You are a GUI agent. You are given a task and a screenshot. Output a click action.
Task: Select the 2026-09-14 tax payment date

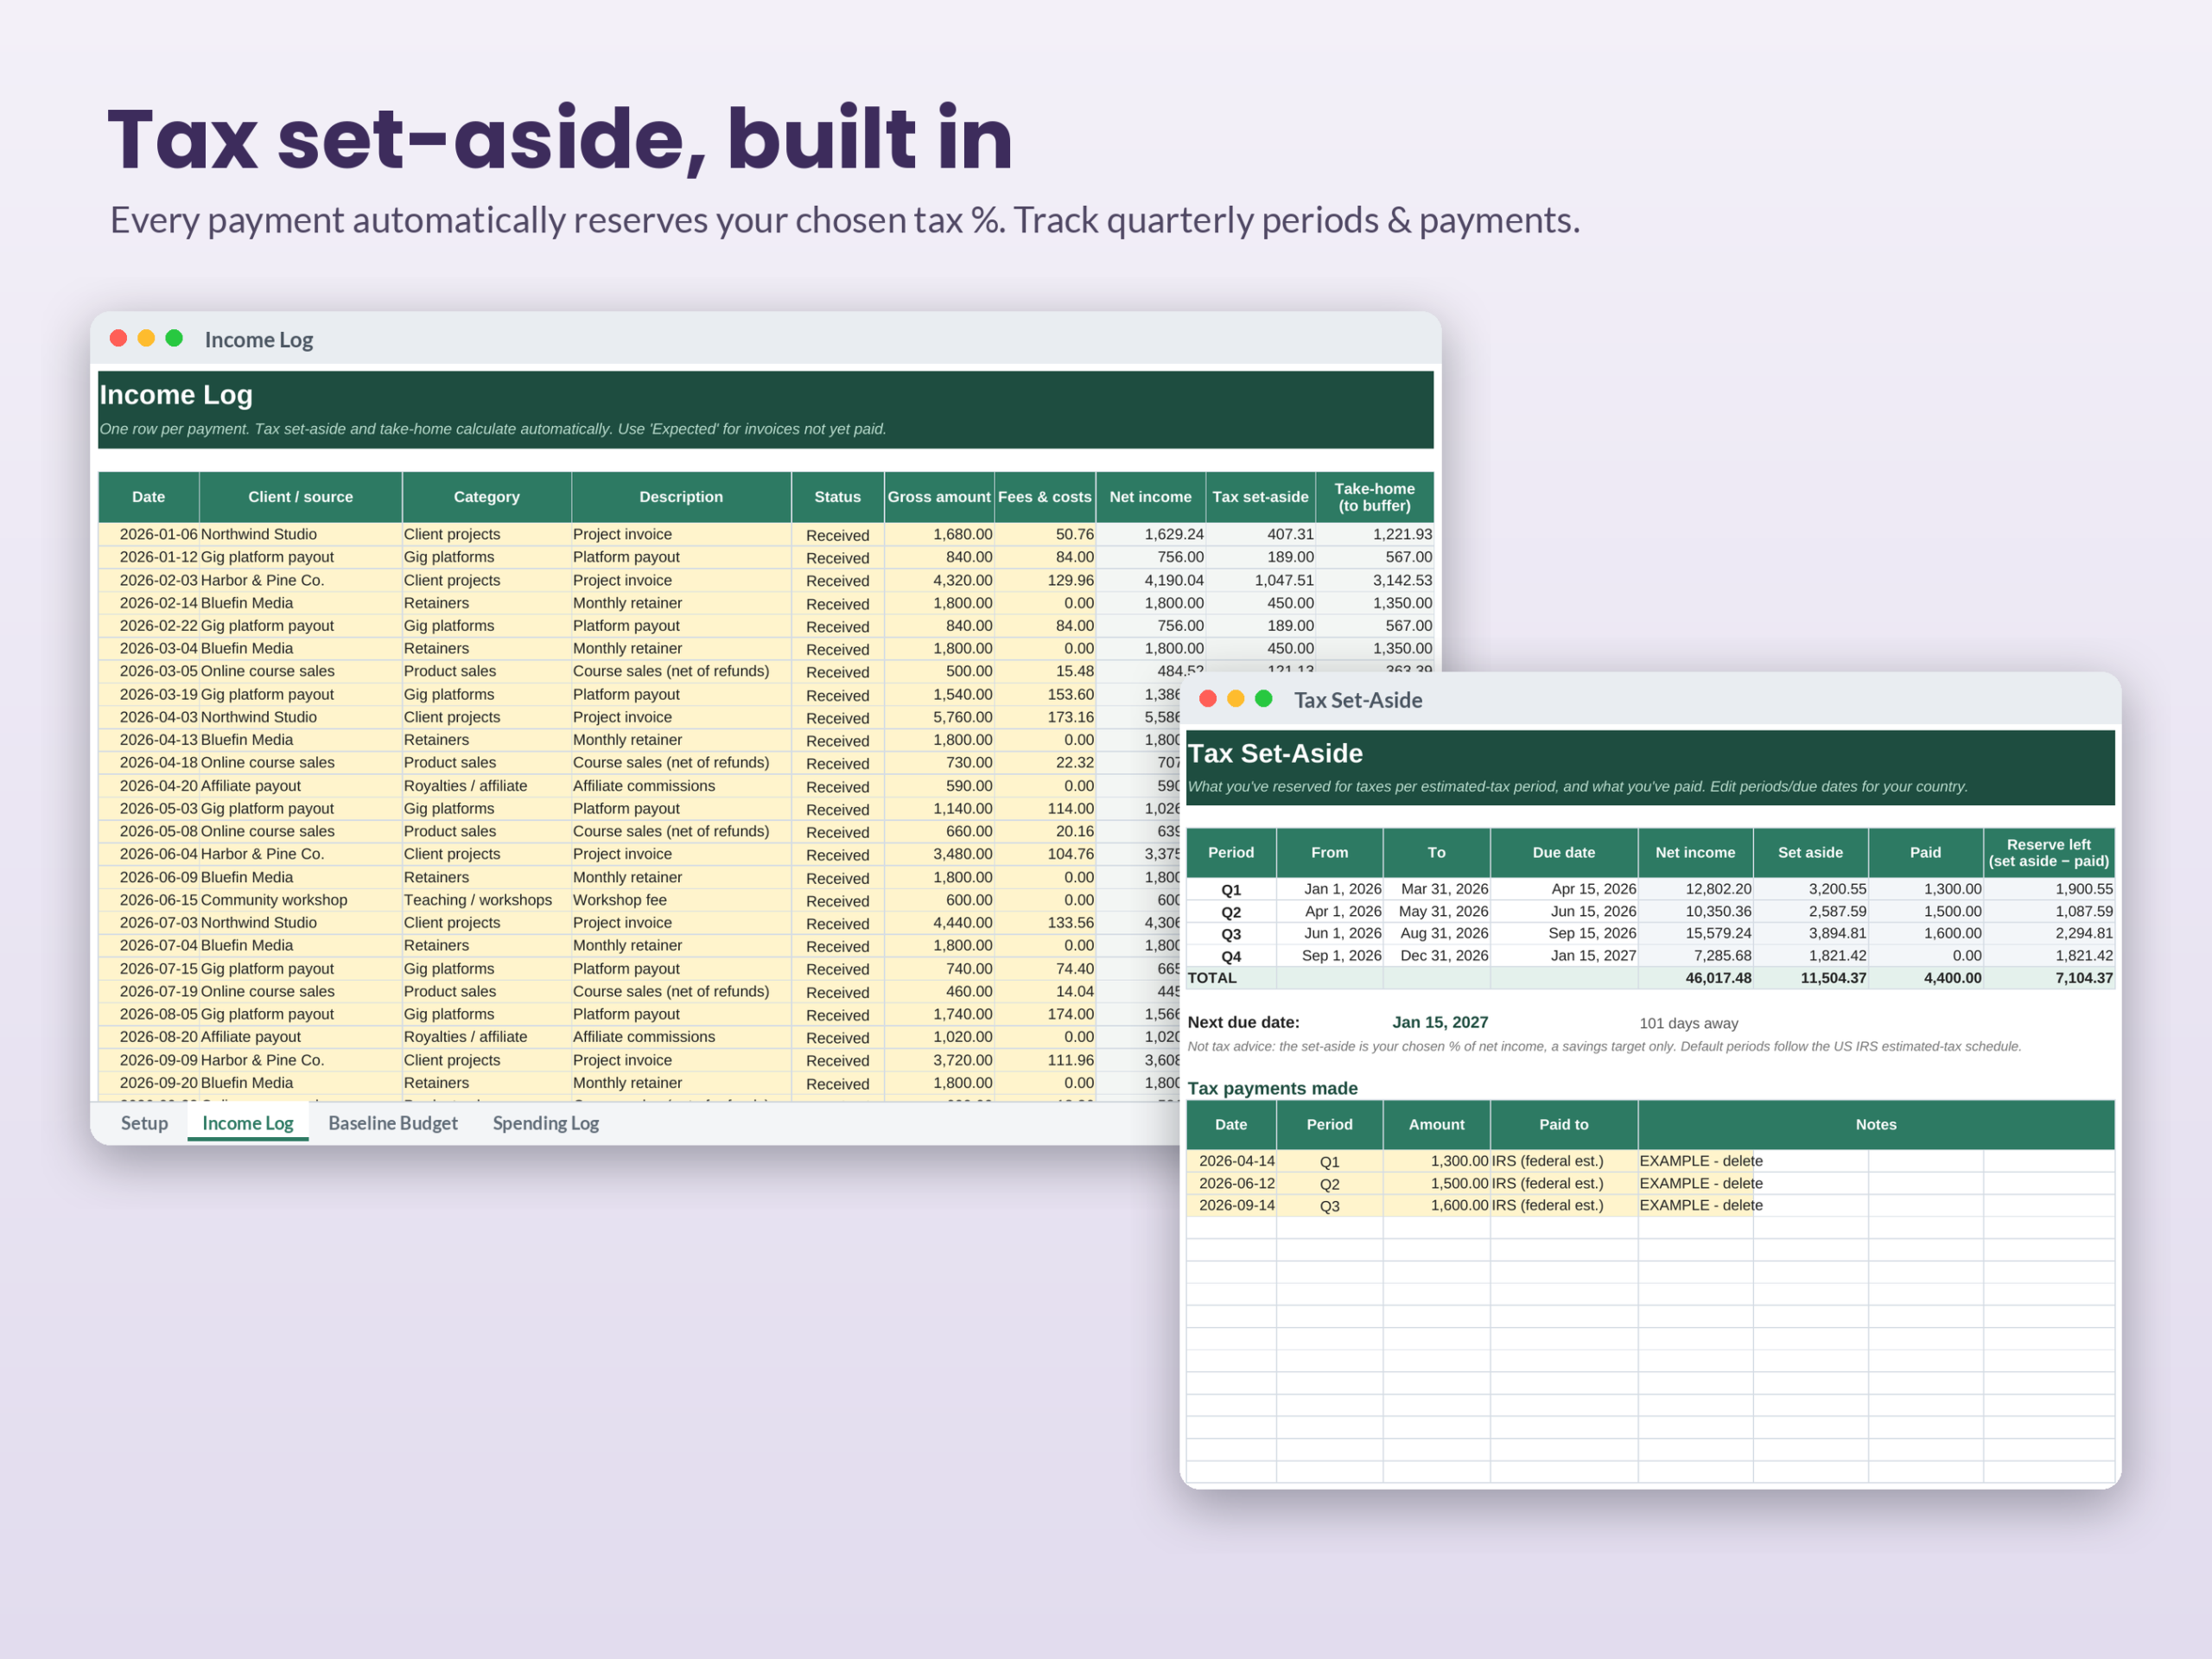(x=1231, y=1205)
